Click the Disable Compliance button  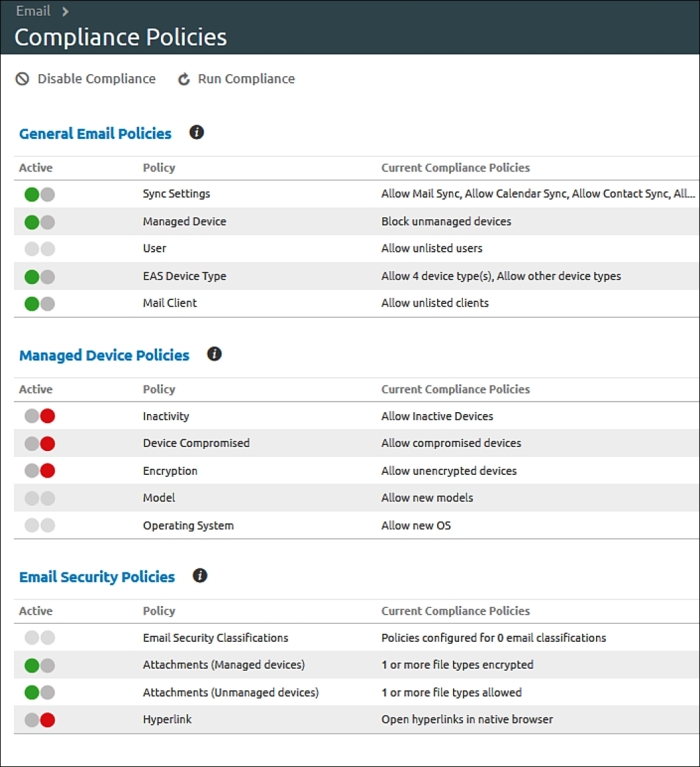click(86, 79)
